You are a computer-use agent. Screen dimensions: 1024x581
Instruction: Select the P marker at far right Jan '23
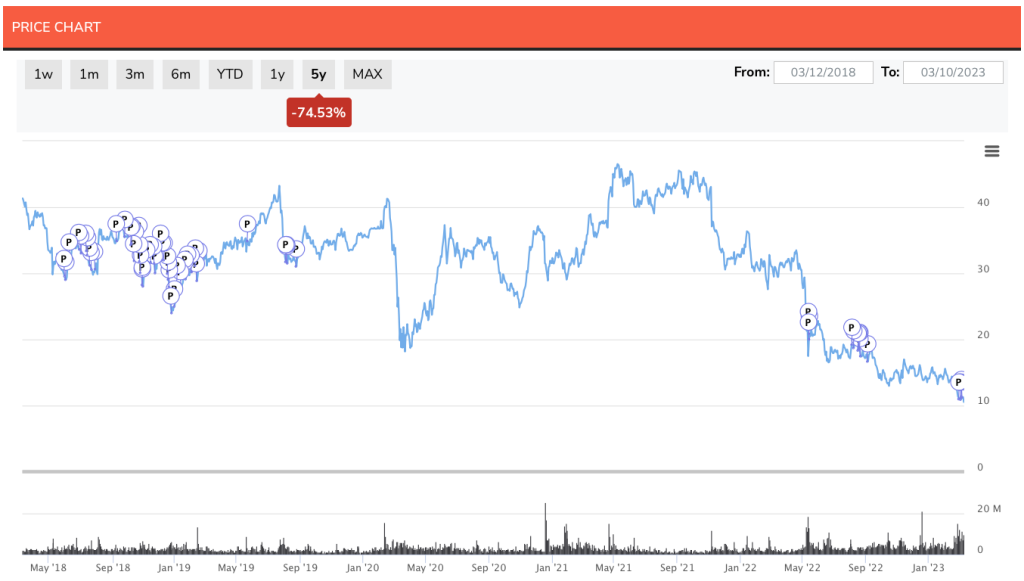point(958,382)
